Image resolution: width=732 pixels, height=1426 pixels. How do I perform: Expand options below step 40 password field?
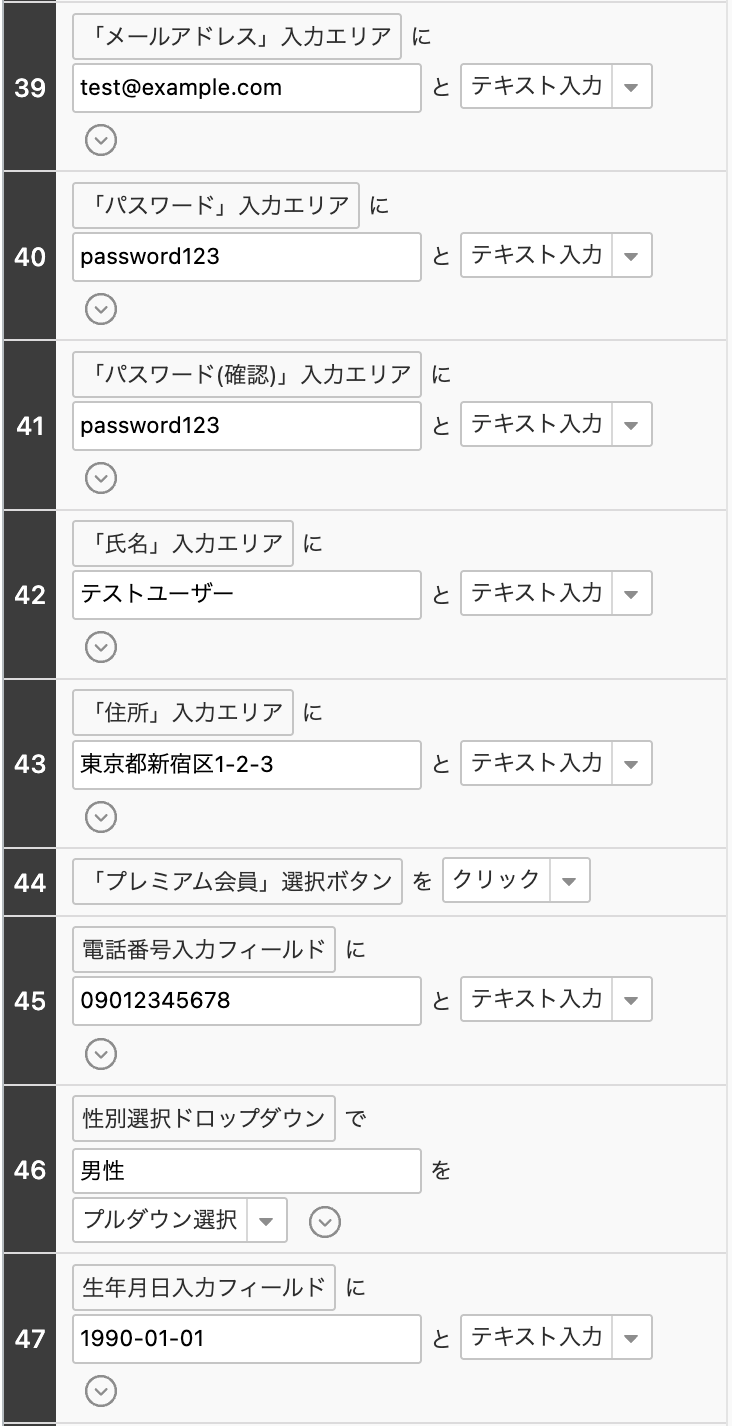[100, 309]
